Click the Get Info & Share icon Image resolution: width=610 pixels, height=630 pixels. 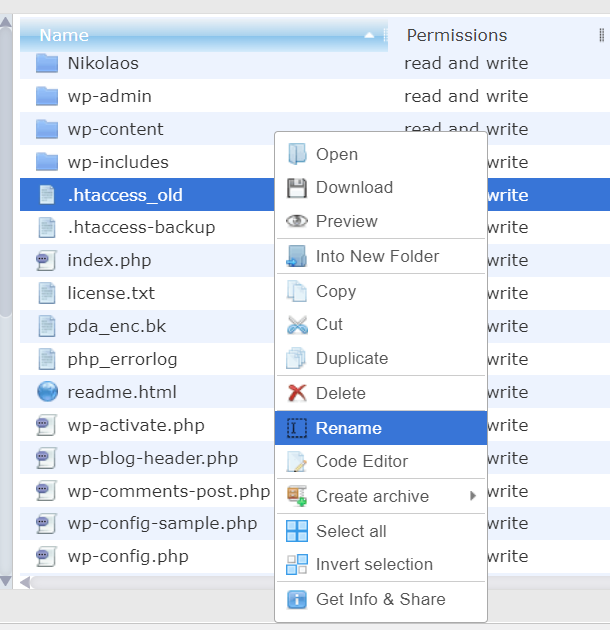(297, 599)
